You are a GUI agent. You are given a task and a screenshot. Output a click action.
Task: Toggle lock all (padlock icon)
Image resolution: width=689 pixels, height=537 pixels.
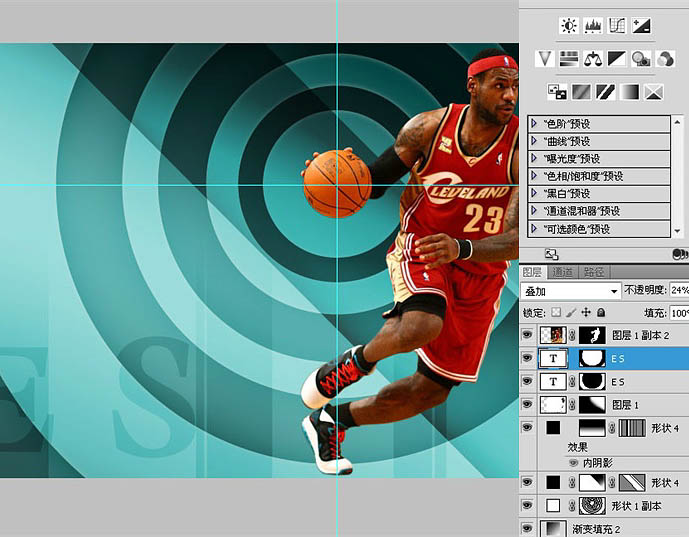point(601,312)
